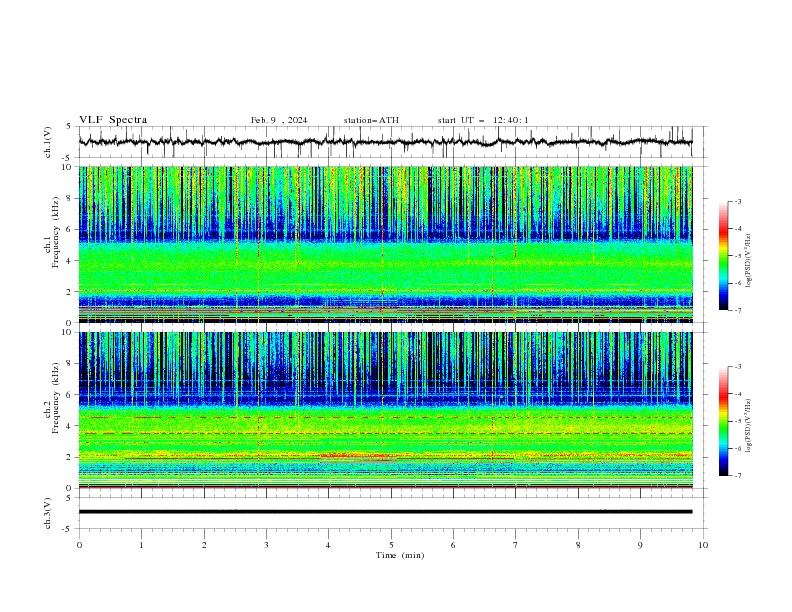Click the "VLF Spectra" plot title
Viewport: 792px width, 612px height.
113,120
